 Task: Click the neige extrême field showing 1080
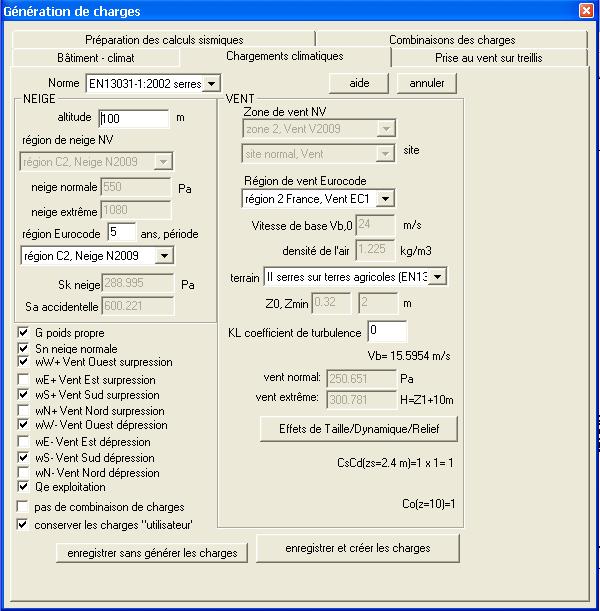136,210
